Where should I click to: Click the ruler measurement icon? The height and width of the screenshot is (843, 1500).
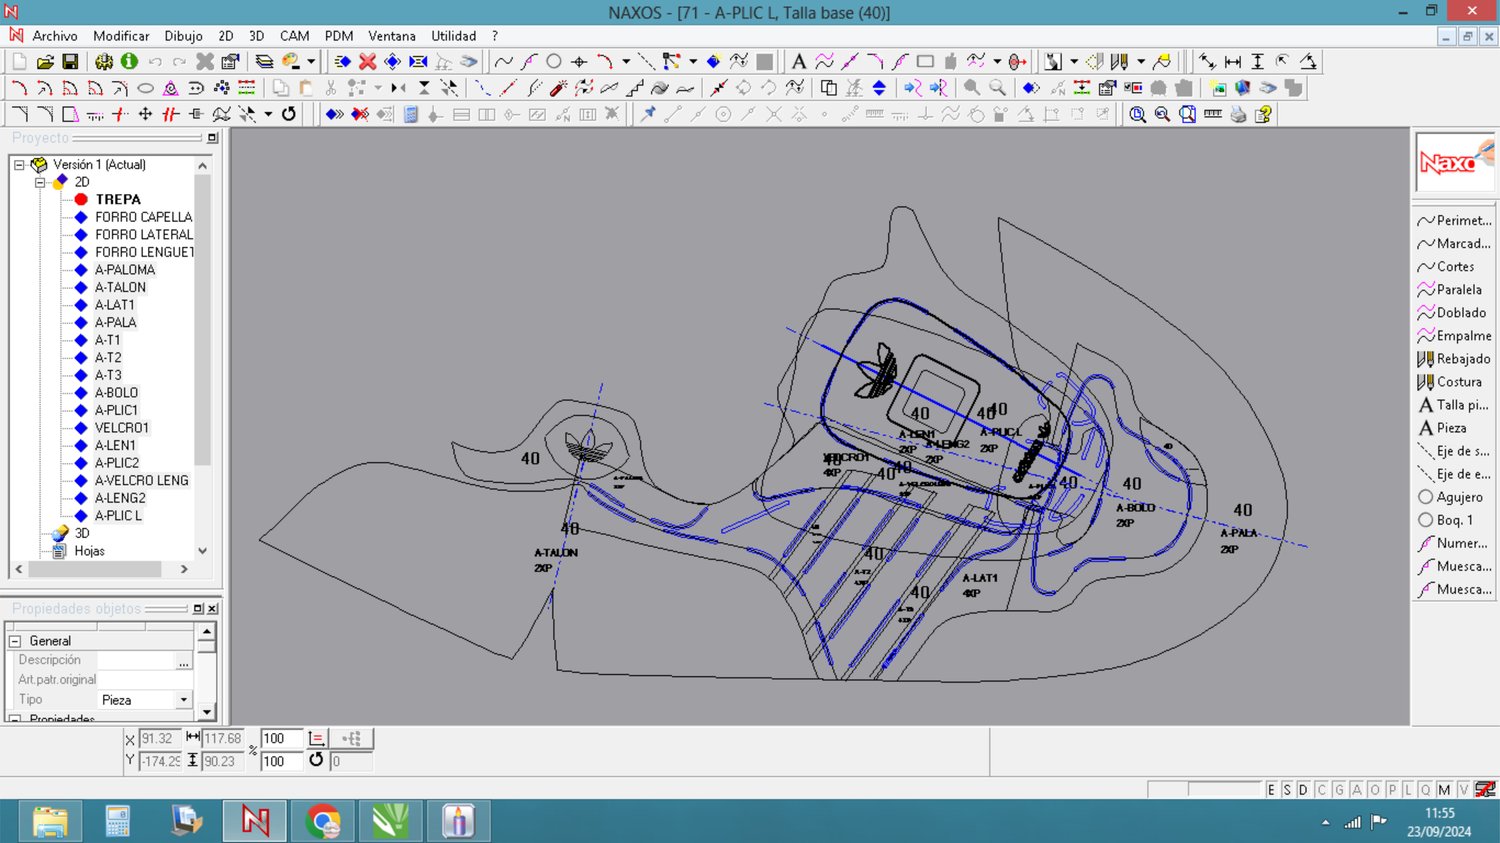pos(1213,114)
